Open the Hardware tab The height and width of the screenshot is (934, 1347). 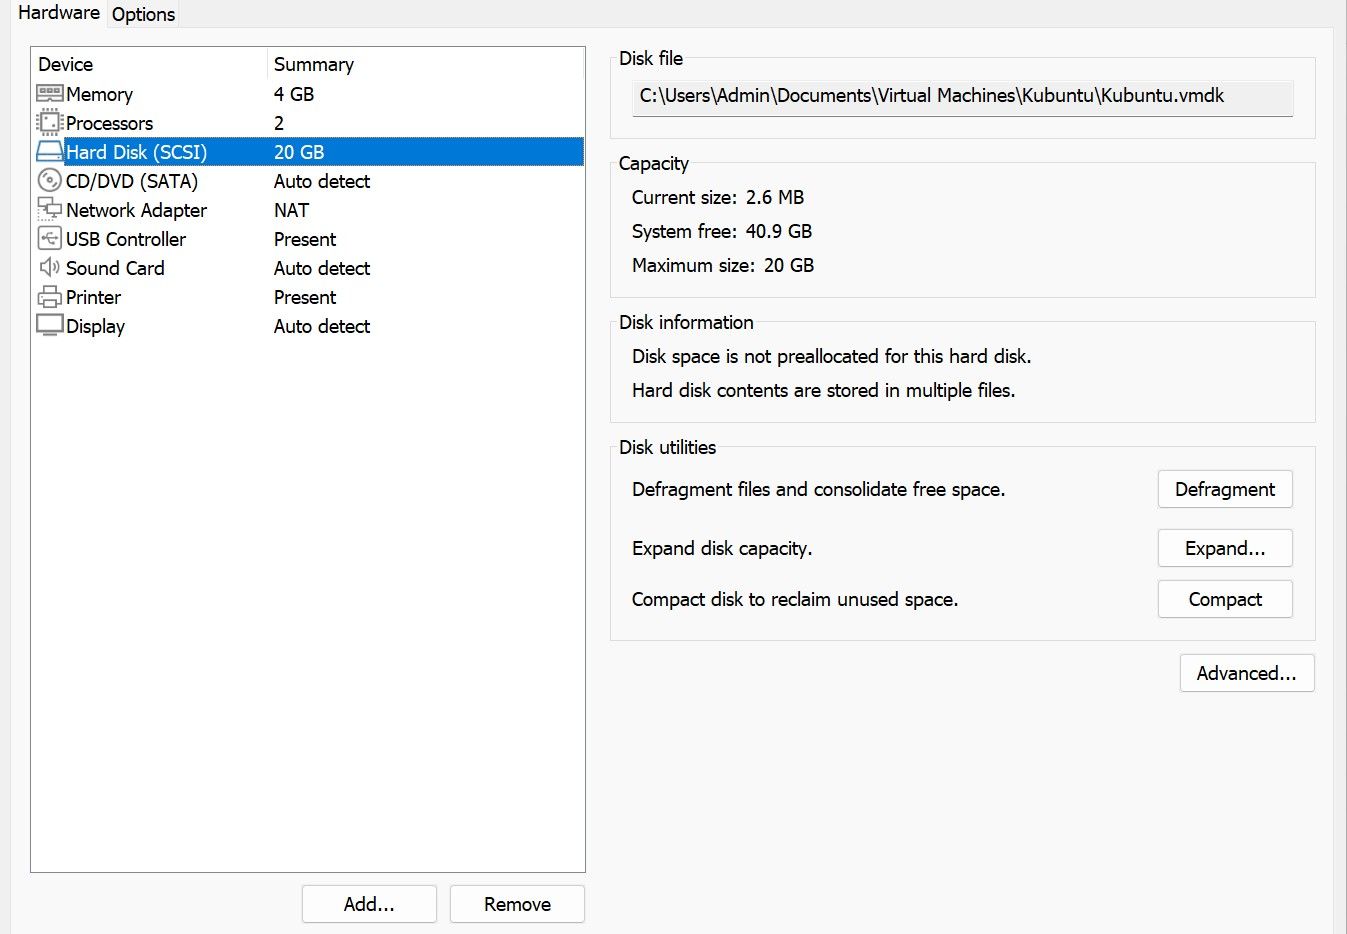pyautogui.click(x=59, y=13)
